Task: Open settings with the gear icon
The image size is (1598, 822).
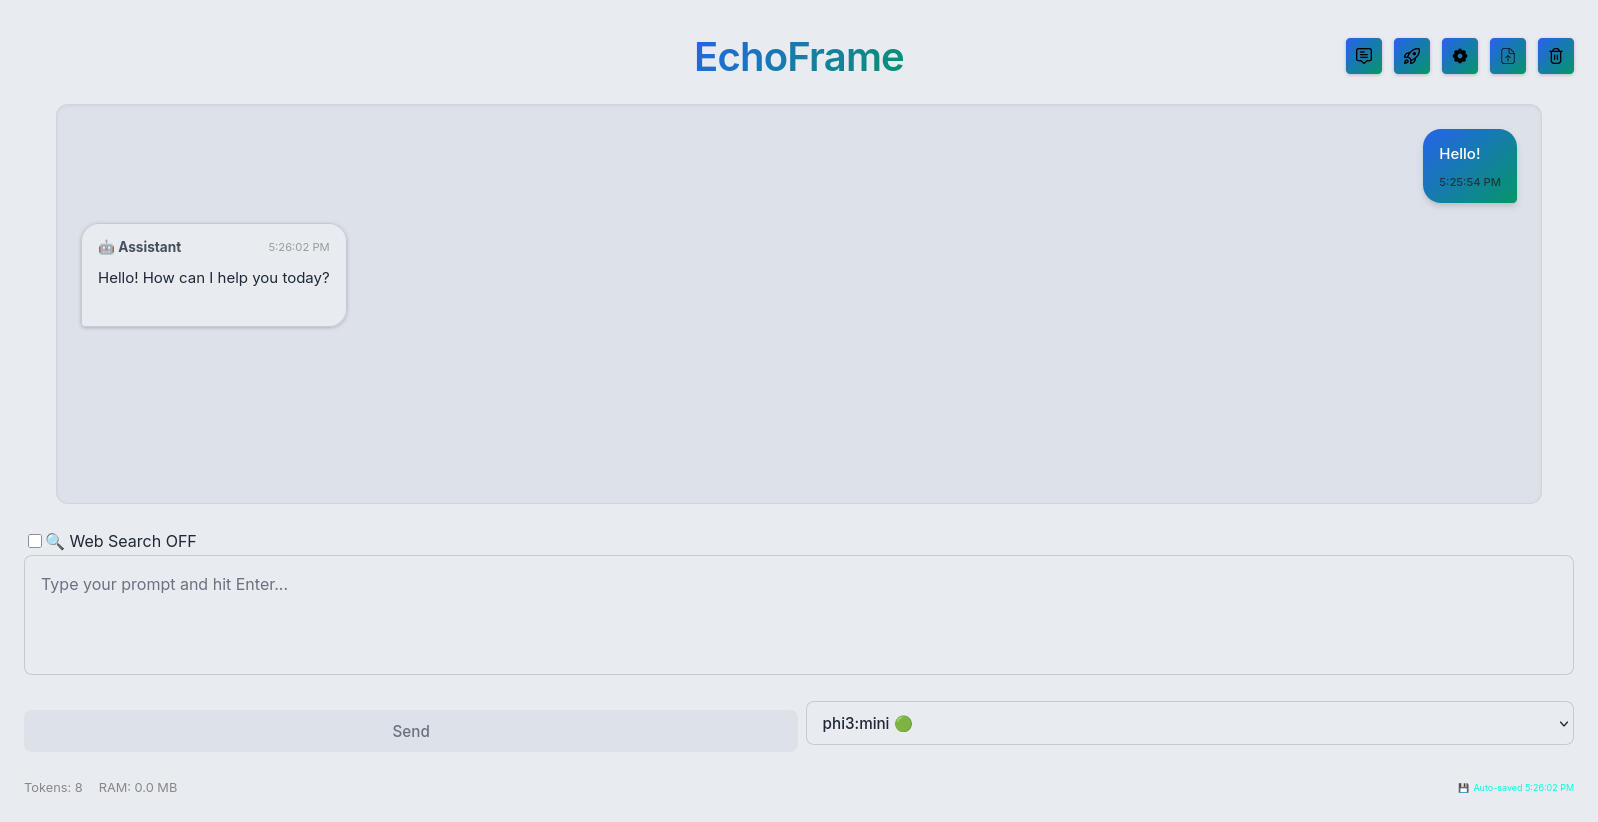Action: point(1459,56)
